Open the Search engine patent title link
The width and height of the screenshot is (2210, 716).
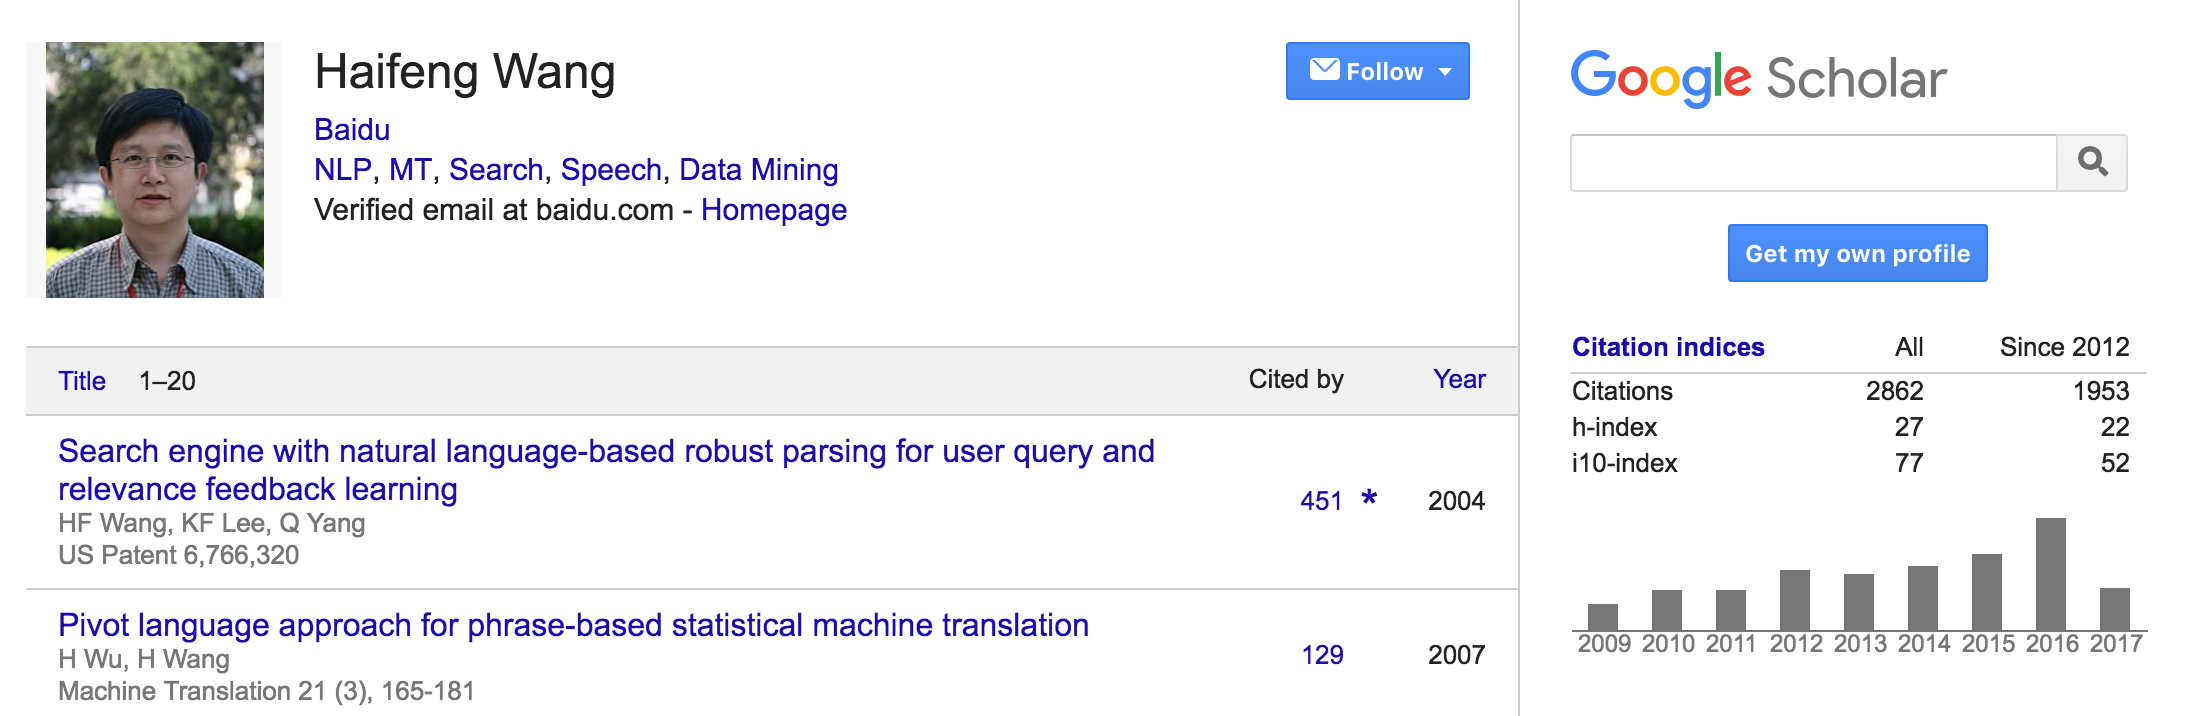[606, 452]
